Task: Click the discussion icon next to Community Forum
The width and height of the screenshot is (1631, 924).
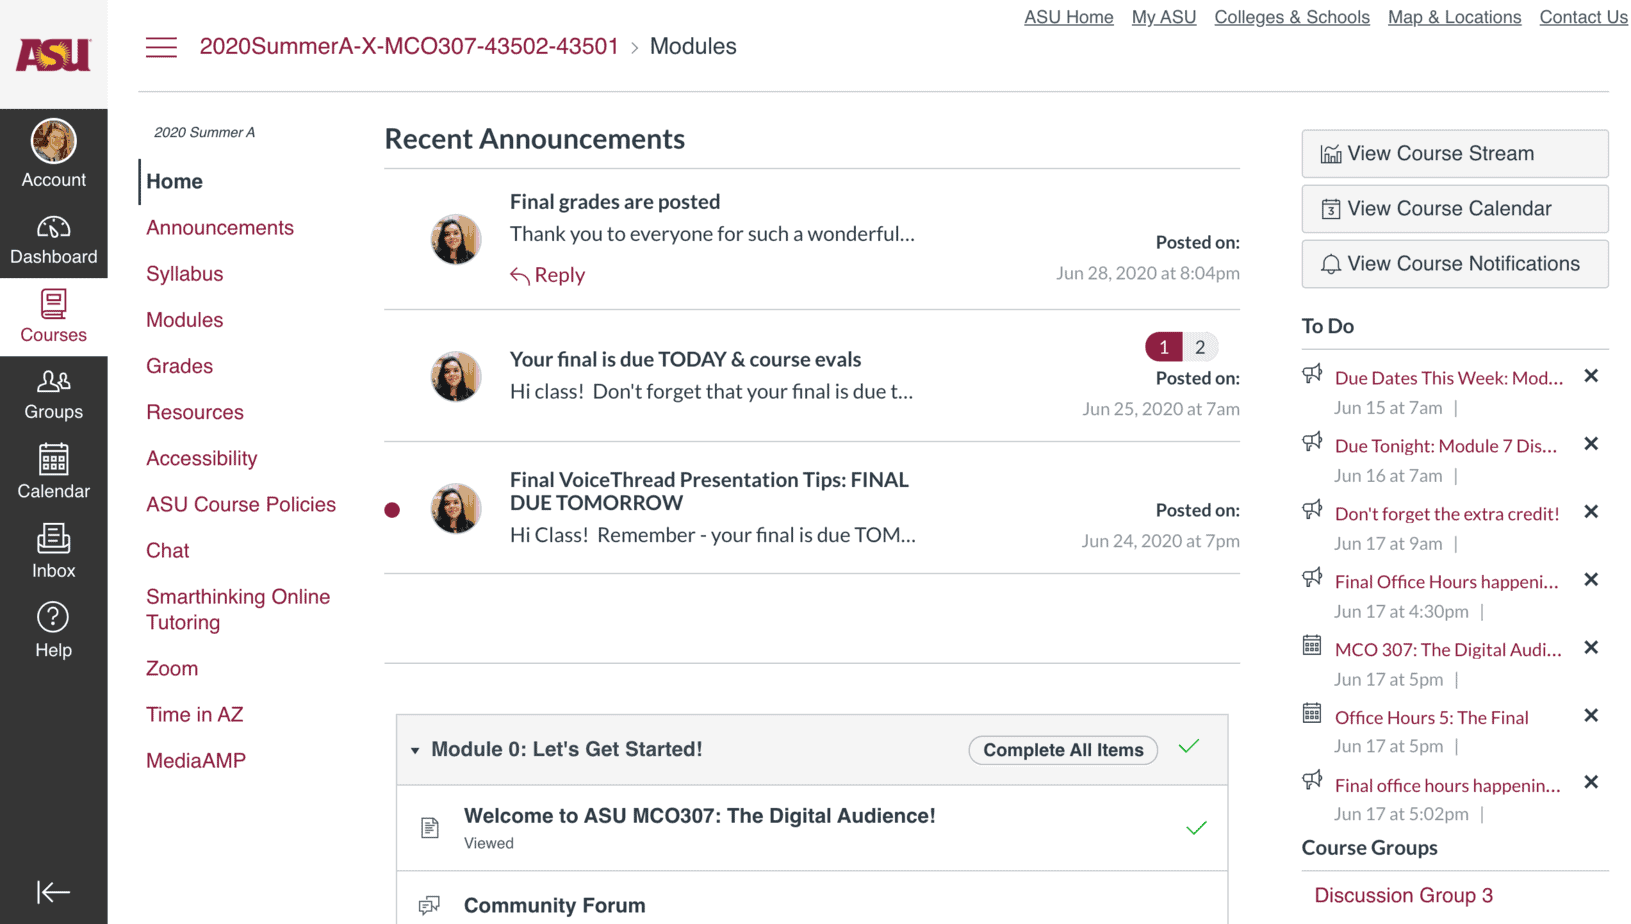Action: coord(430,905)
